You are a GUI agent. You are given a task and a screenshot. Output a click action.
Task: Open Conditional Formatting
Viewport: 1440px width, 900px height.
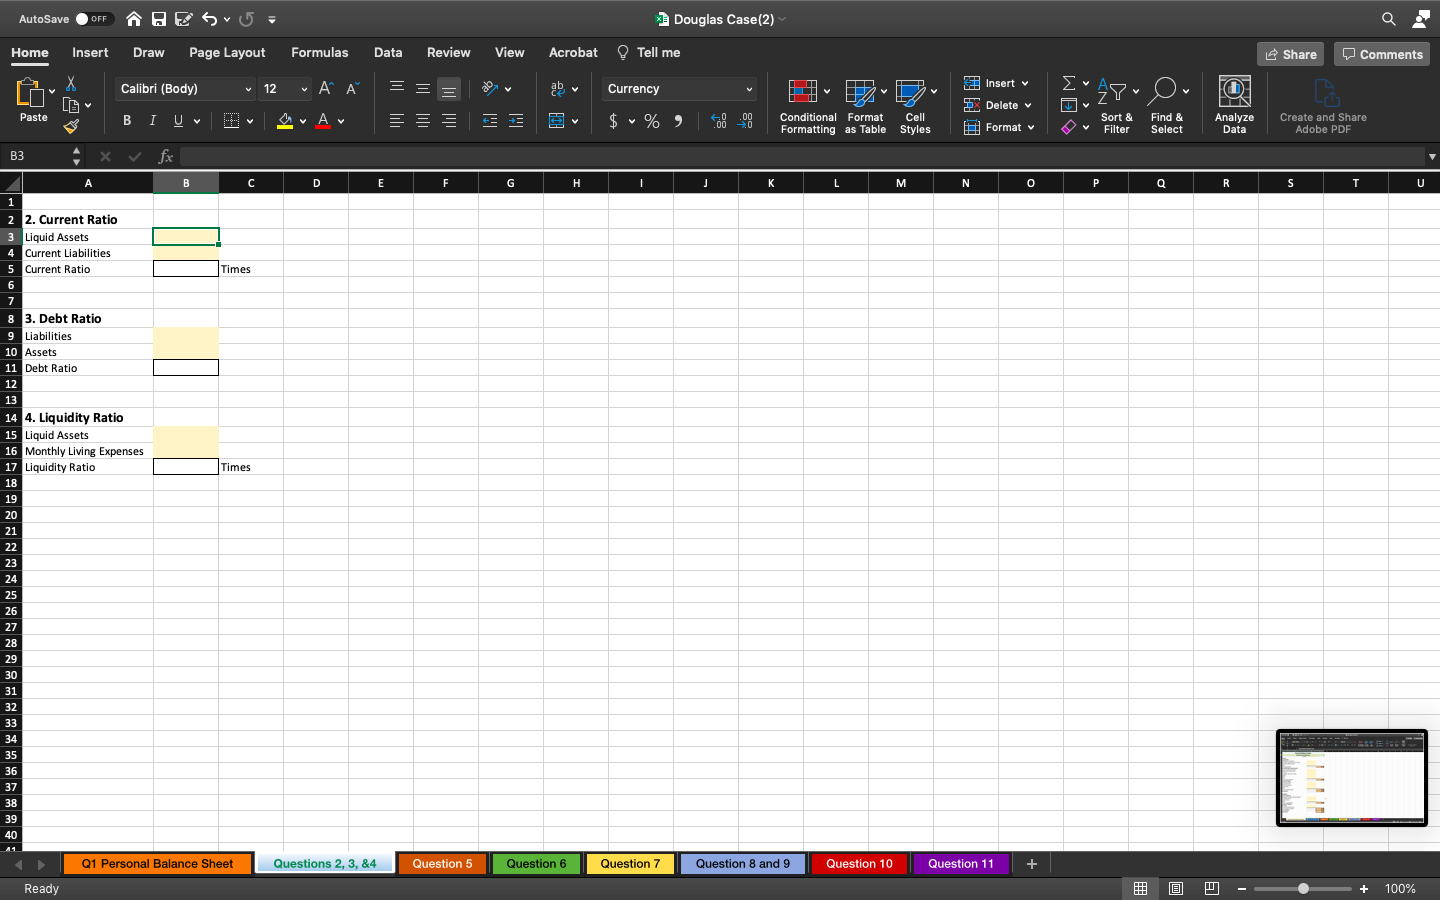pos(808,106)
